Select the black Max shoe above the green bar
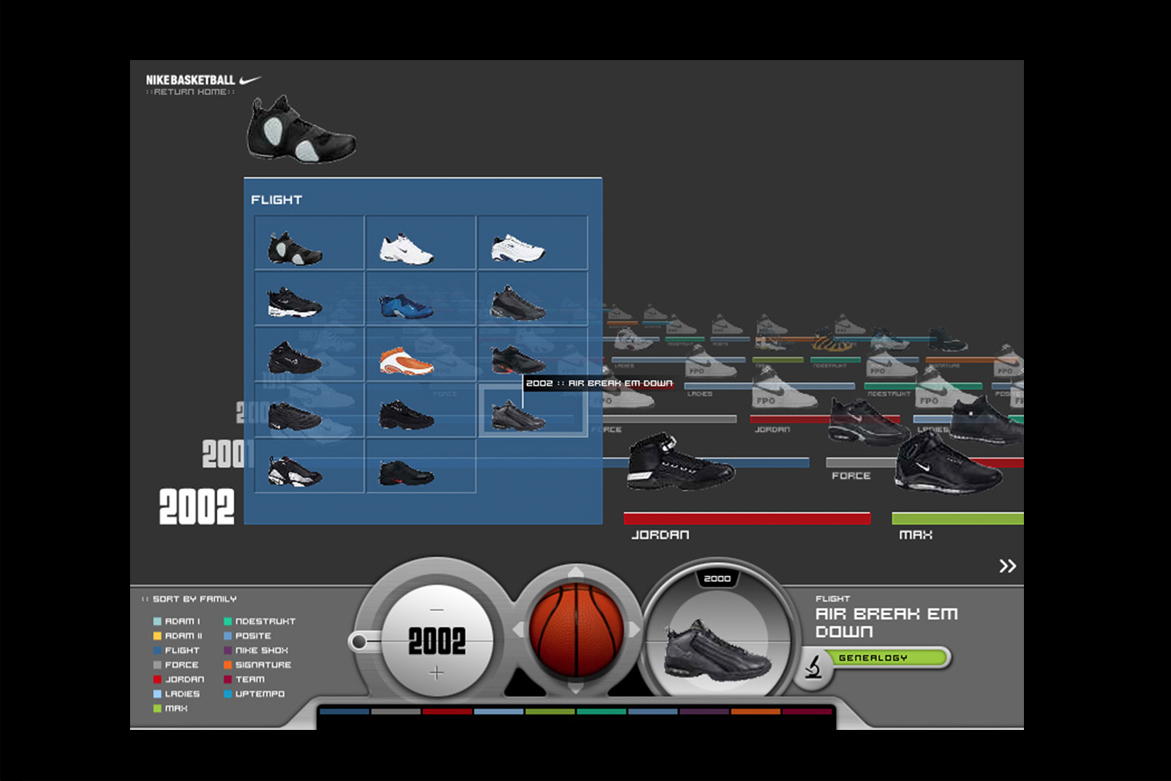The height and width of the screenshot is (781, 1171). [x=948, y=462]
